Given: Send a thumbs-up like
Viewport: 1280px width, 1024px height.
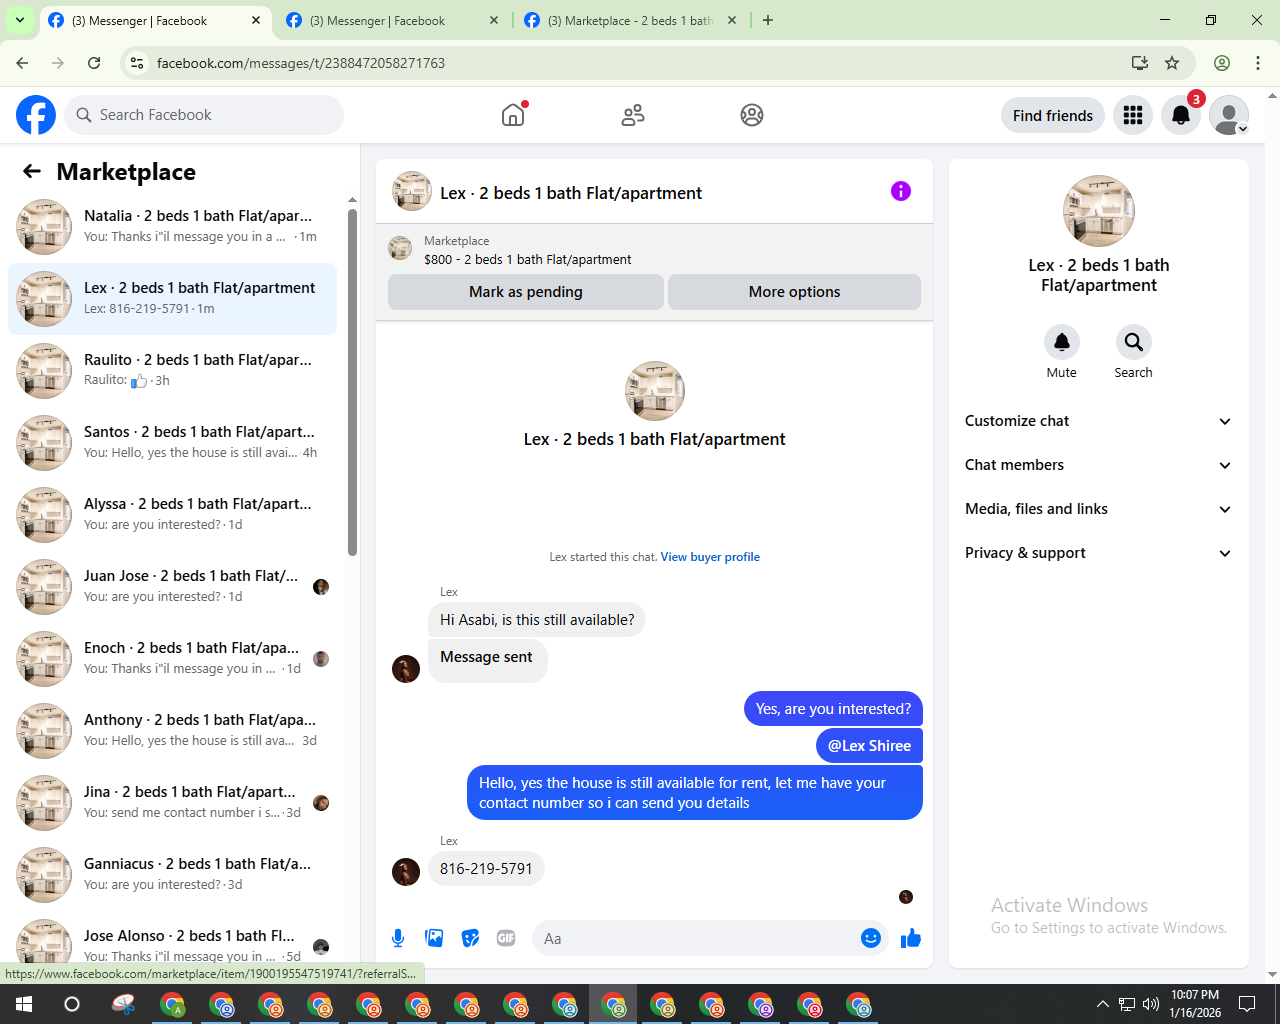Looking at the screenshot, I should point(911,938).
